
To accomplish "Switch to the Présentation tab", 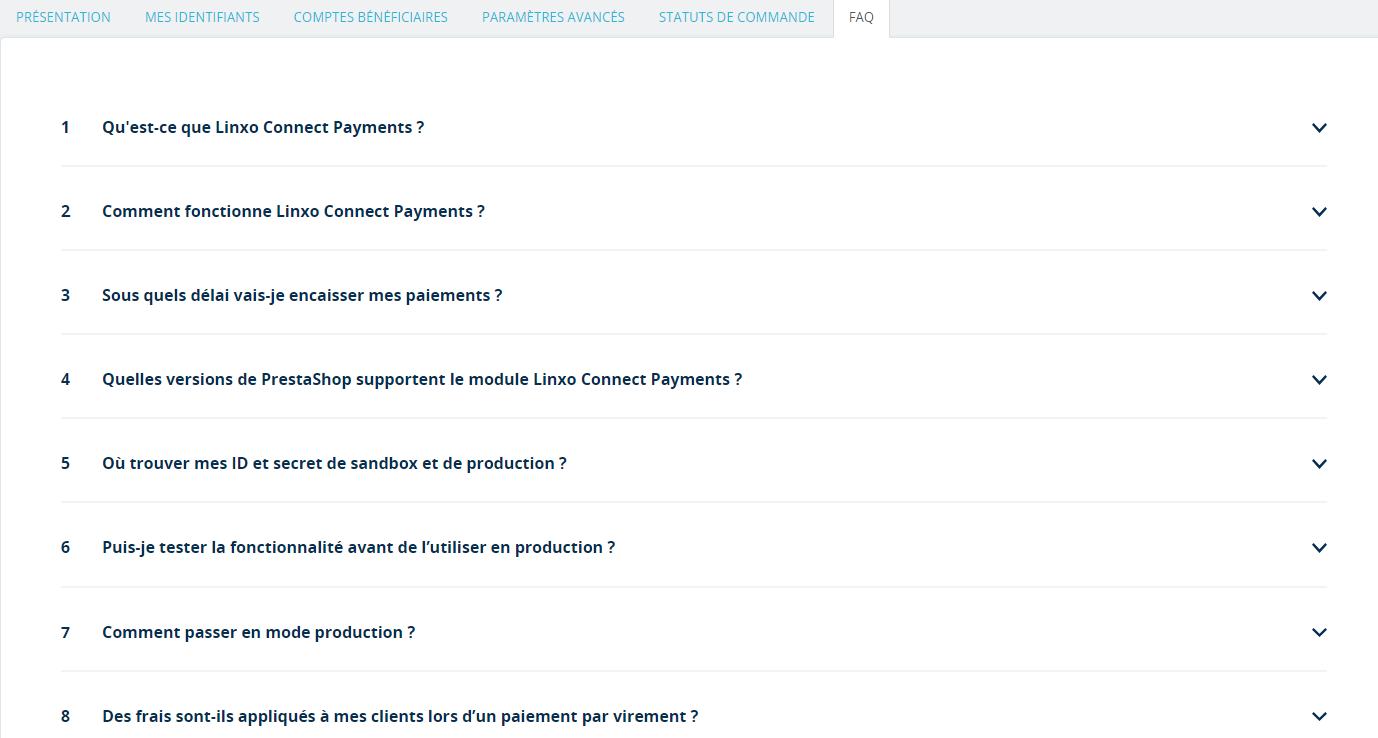I will (x=64, y=18).
